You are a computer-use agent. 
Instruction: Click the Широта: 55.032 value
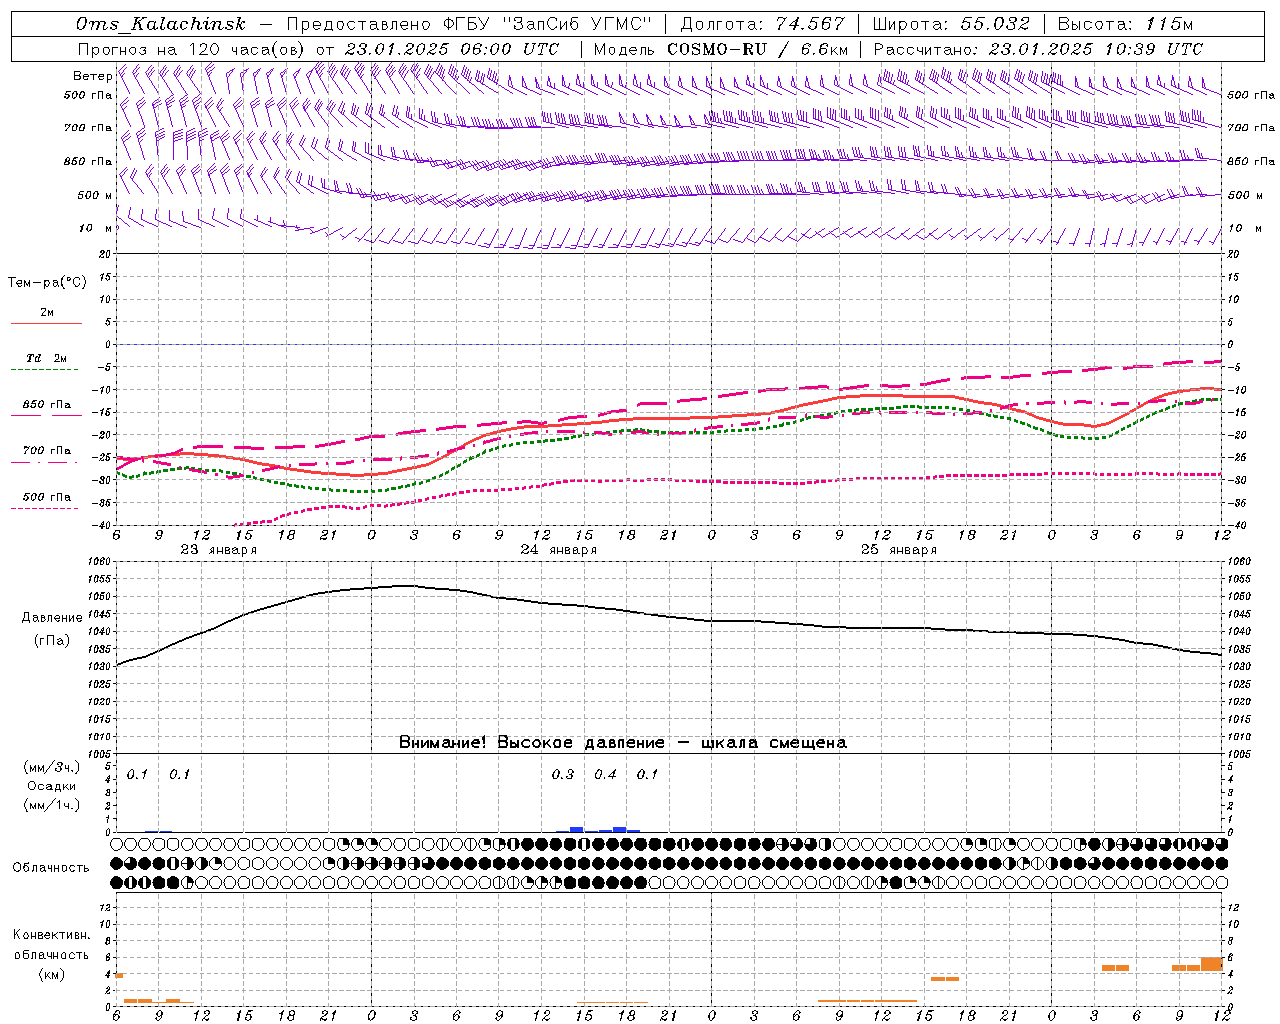click(951, 24)
